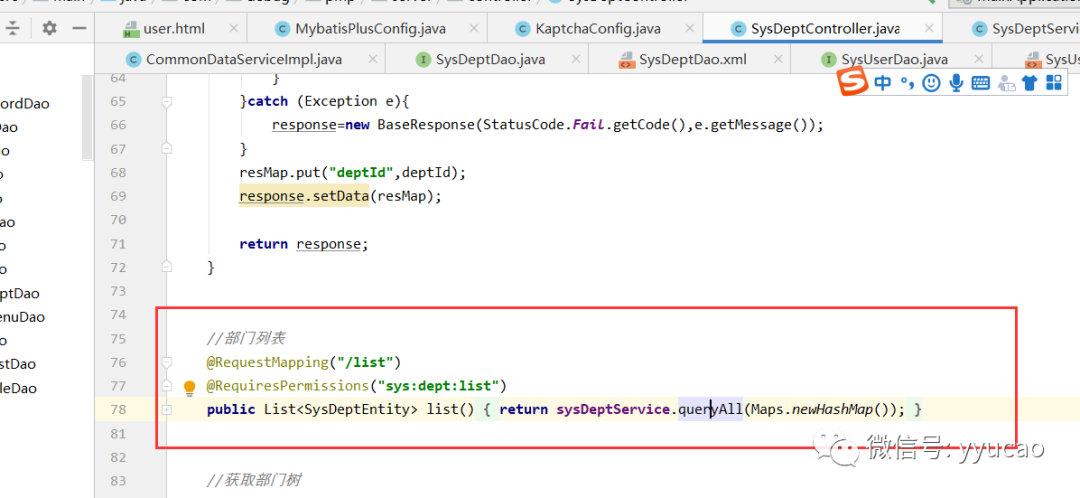Viewport: 1080px width, 498px height.
Task: Open the Sogou emoji smiley panel
Action: 932,83
